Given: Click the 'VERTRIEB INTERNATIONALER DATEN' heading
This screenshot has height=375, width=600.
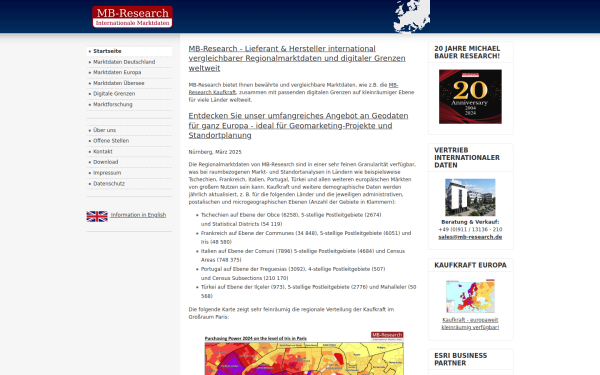Looking at the screenshot, I should [467, 157].
